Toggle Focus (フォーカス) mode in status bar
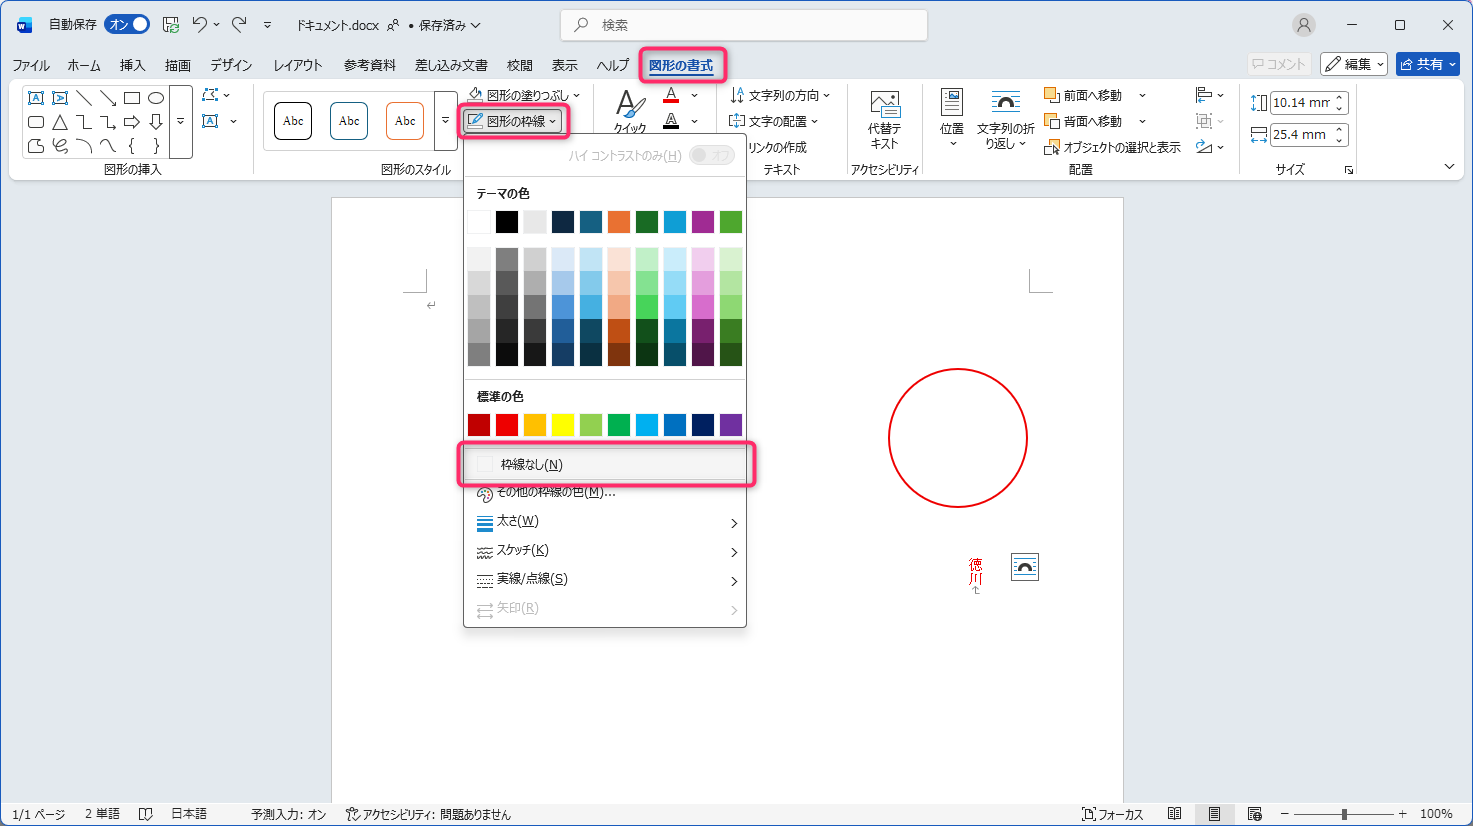The image size is (1473, 826). point(1112,814)
